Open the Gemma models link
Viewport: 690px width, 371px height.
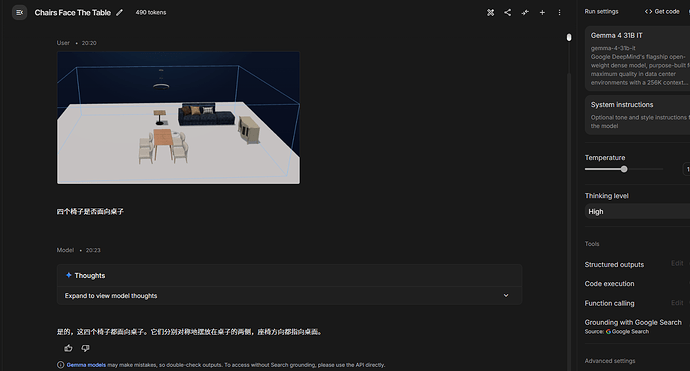point(86,365)
